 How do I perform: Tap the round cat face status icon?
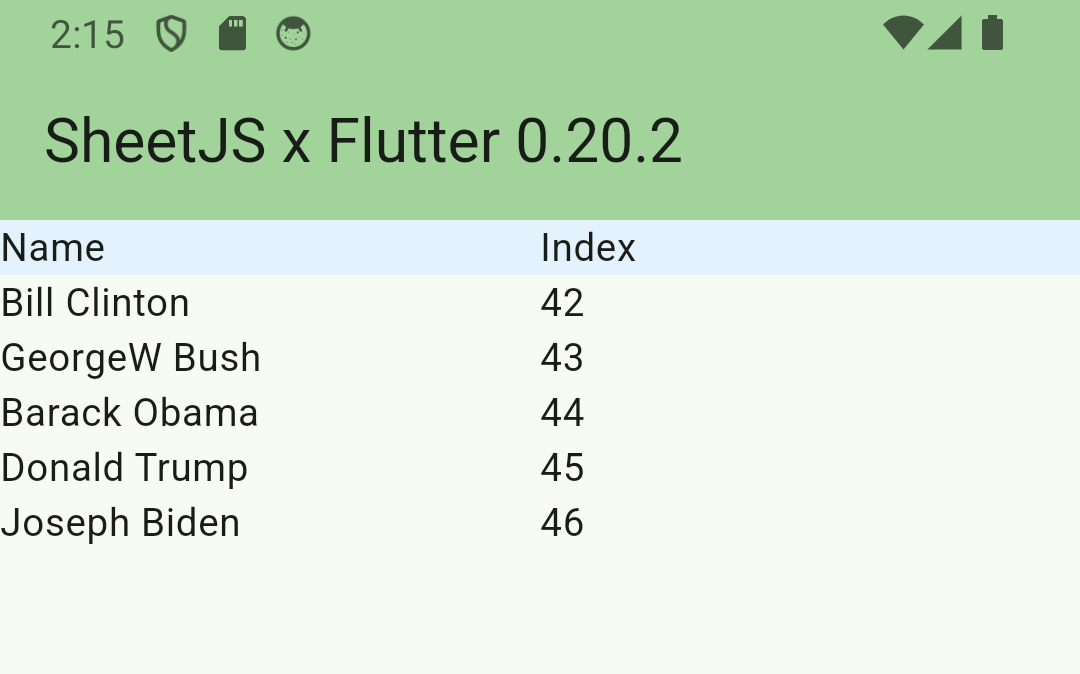click(x=293, y=34)
